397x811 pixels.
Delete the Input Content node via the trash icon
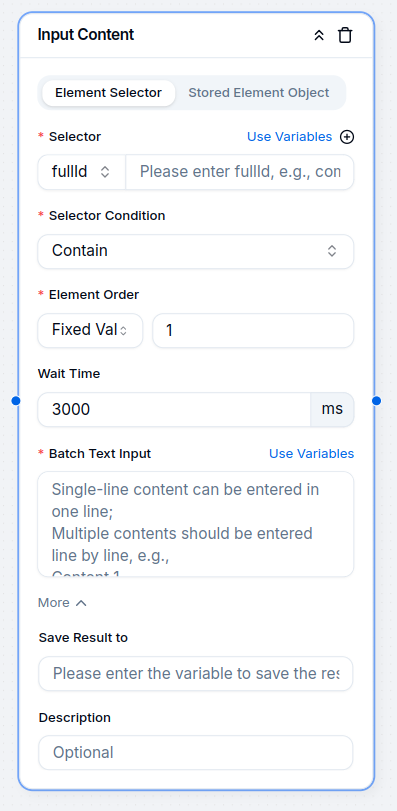[345, 35]
